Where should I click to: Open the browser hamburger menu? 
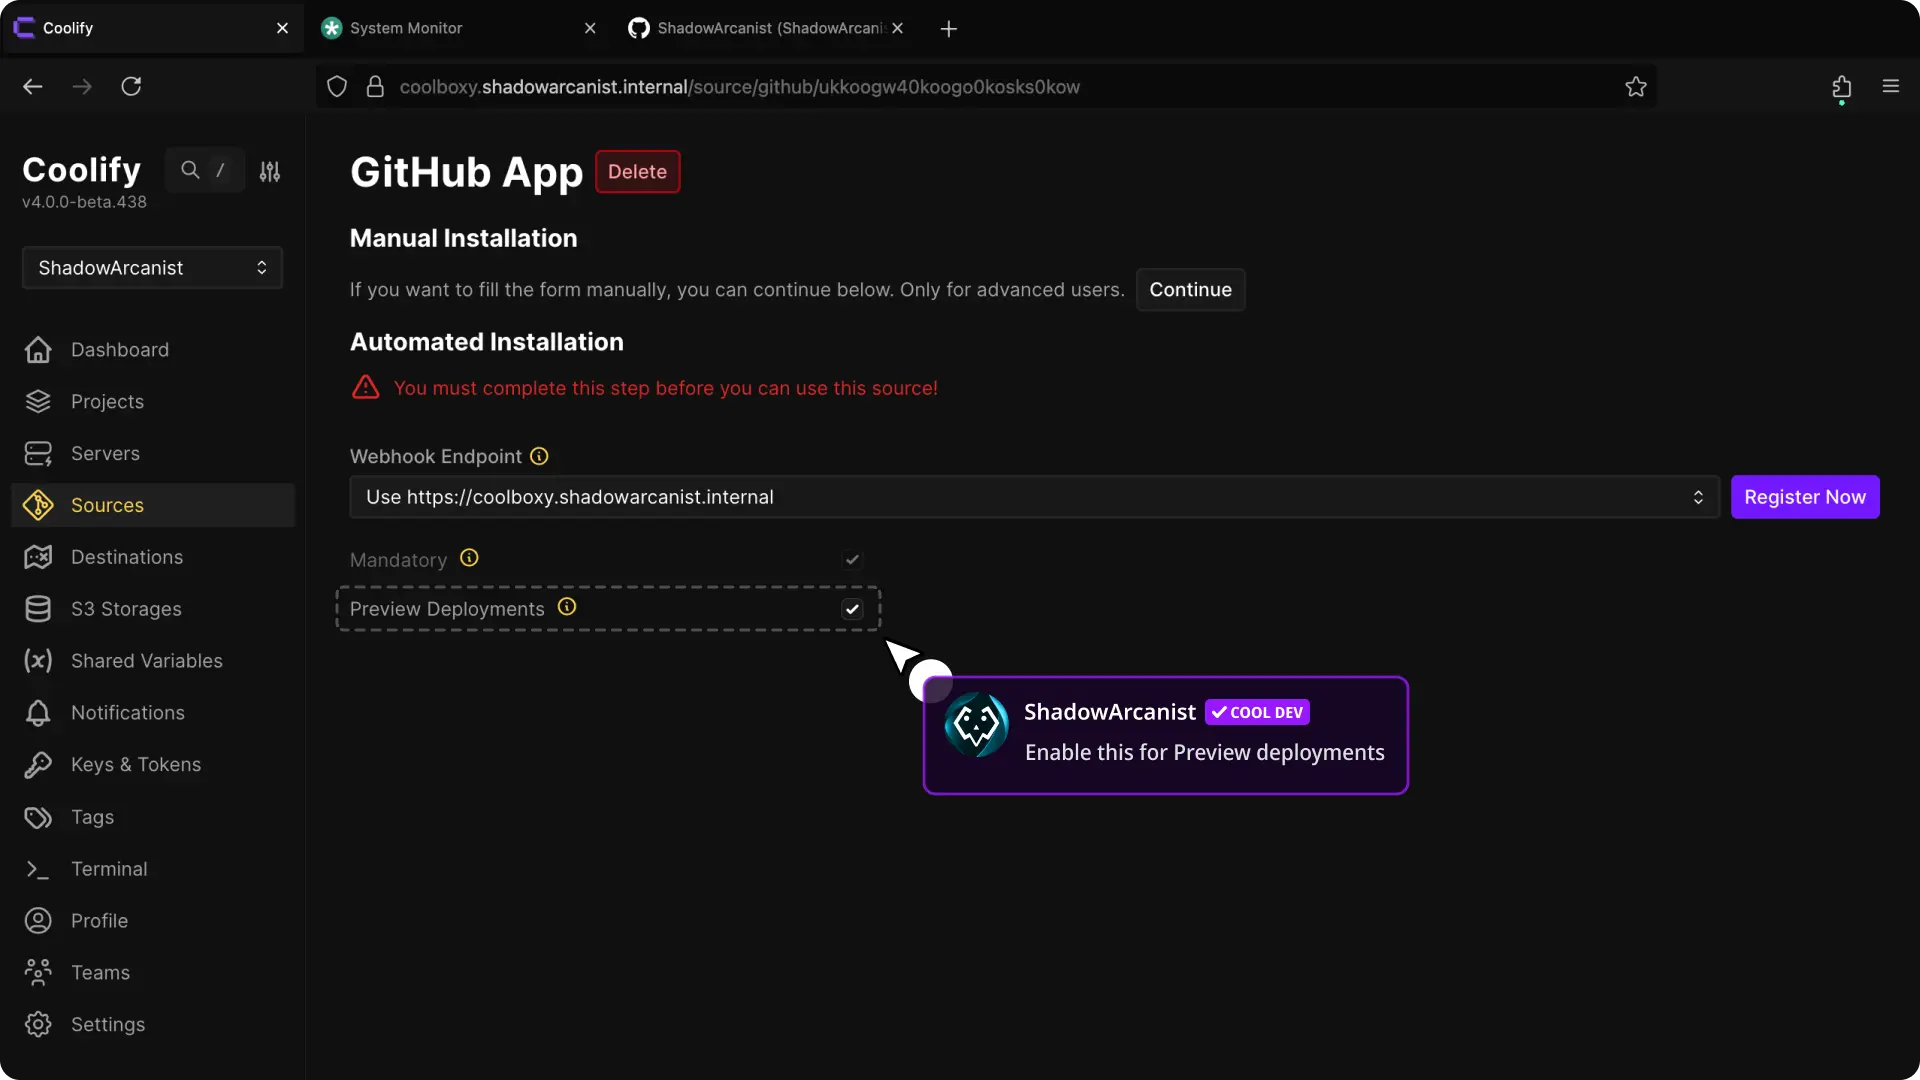[x=1890, y=87]
